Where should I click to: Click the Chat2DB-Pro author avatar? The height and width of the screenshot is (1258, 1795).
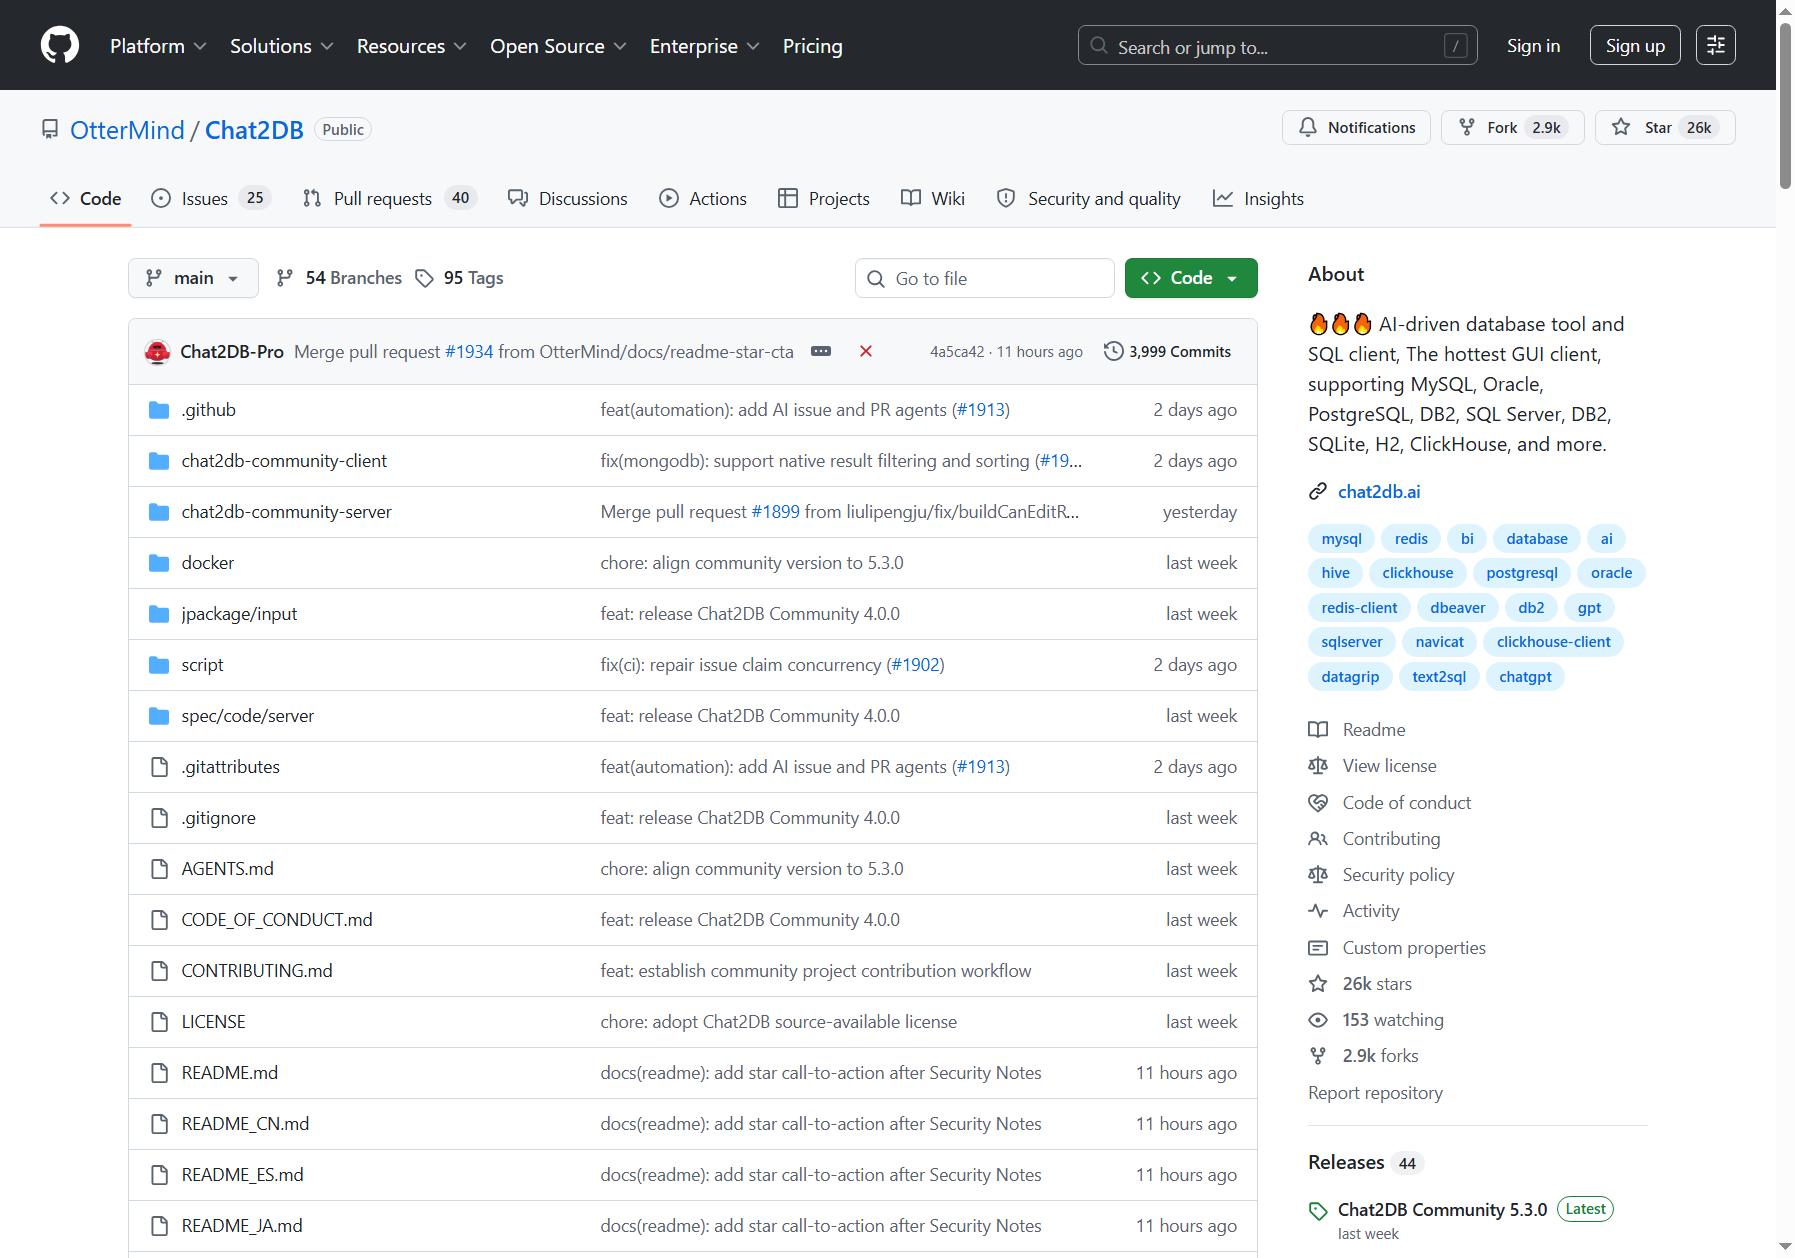point(157,352)
